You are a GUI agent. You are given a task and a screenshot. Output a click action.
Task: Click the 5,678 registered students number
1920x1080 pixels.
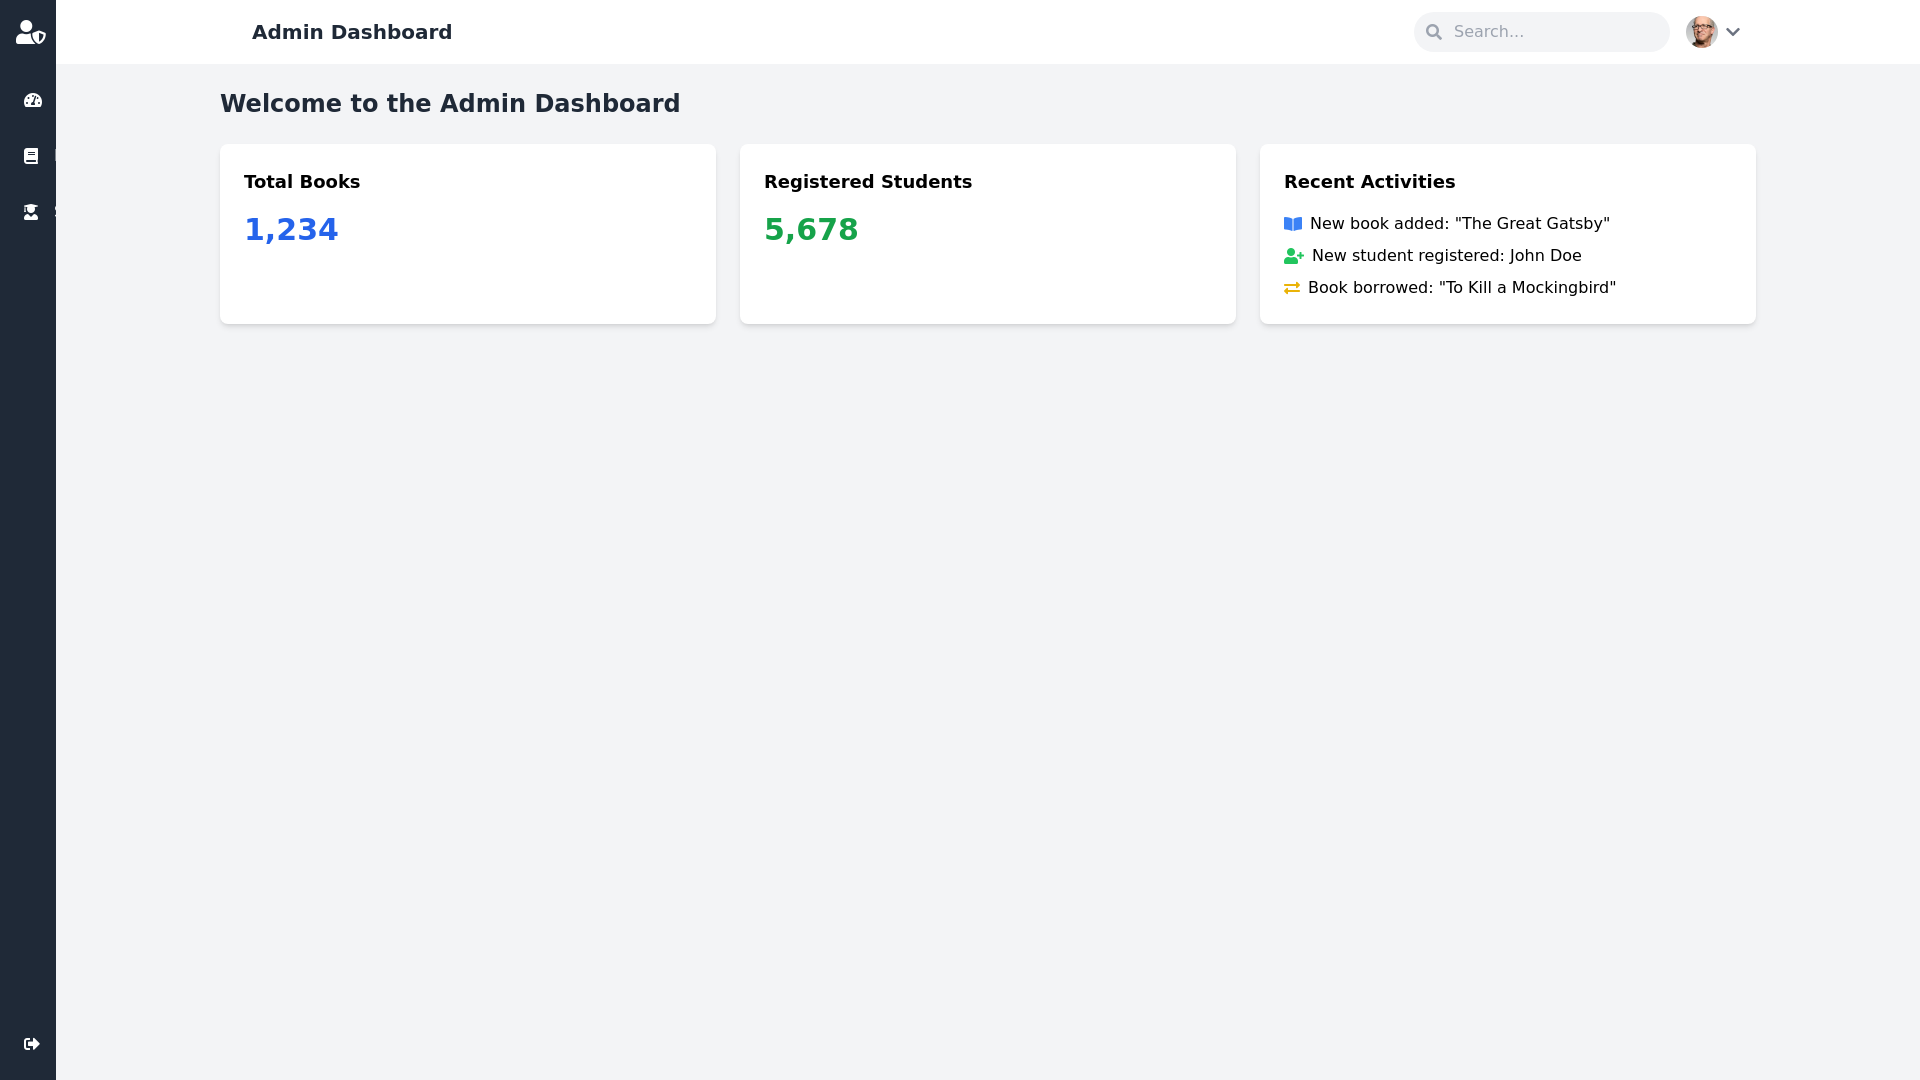tap(811, 230)
